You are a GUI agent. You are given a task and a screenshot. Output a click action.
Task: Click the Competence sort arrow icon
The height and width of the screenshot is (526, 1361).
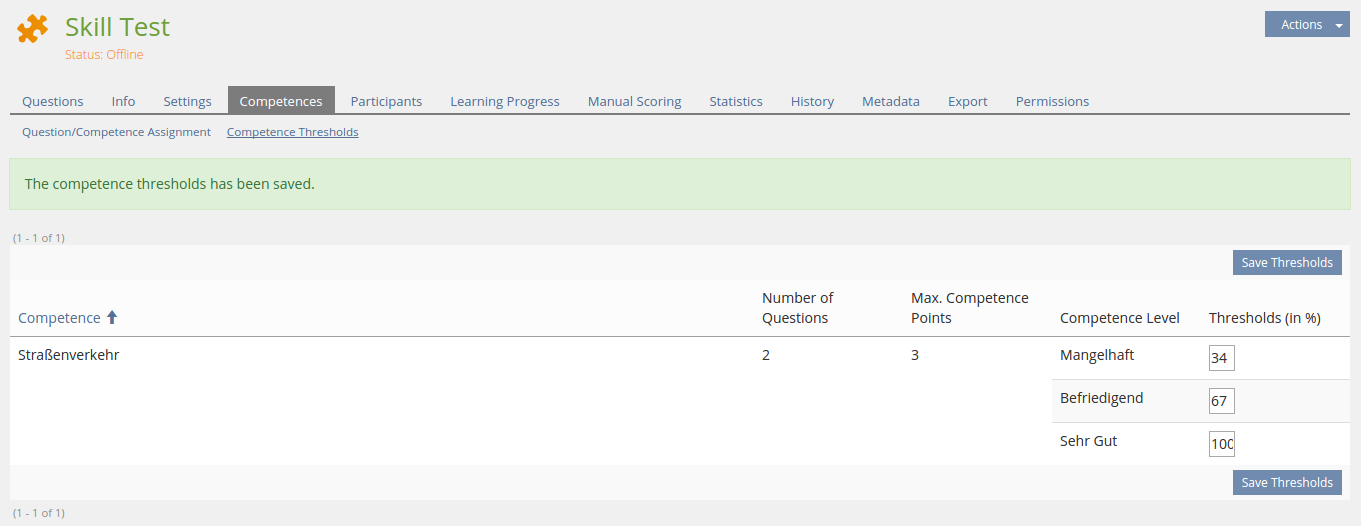point(112,318)
